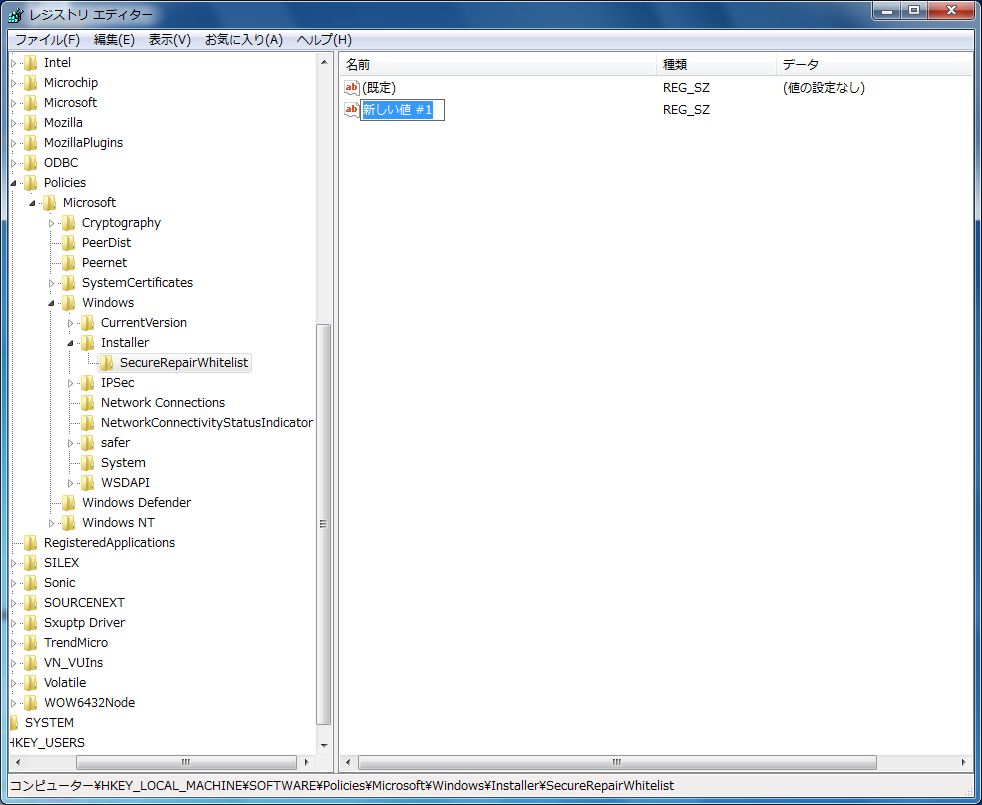Click the (既定) string value icon
Image resolution: width=982 pixels, height=805 pixels.
[x=352, y=88]
